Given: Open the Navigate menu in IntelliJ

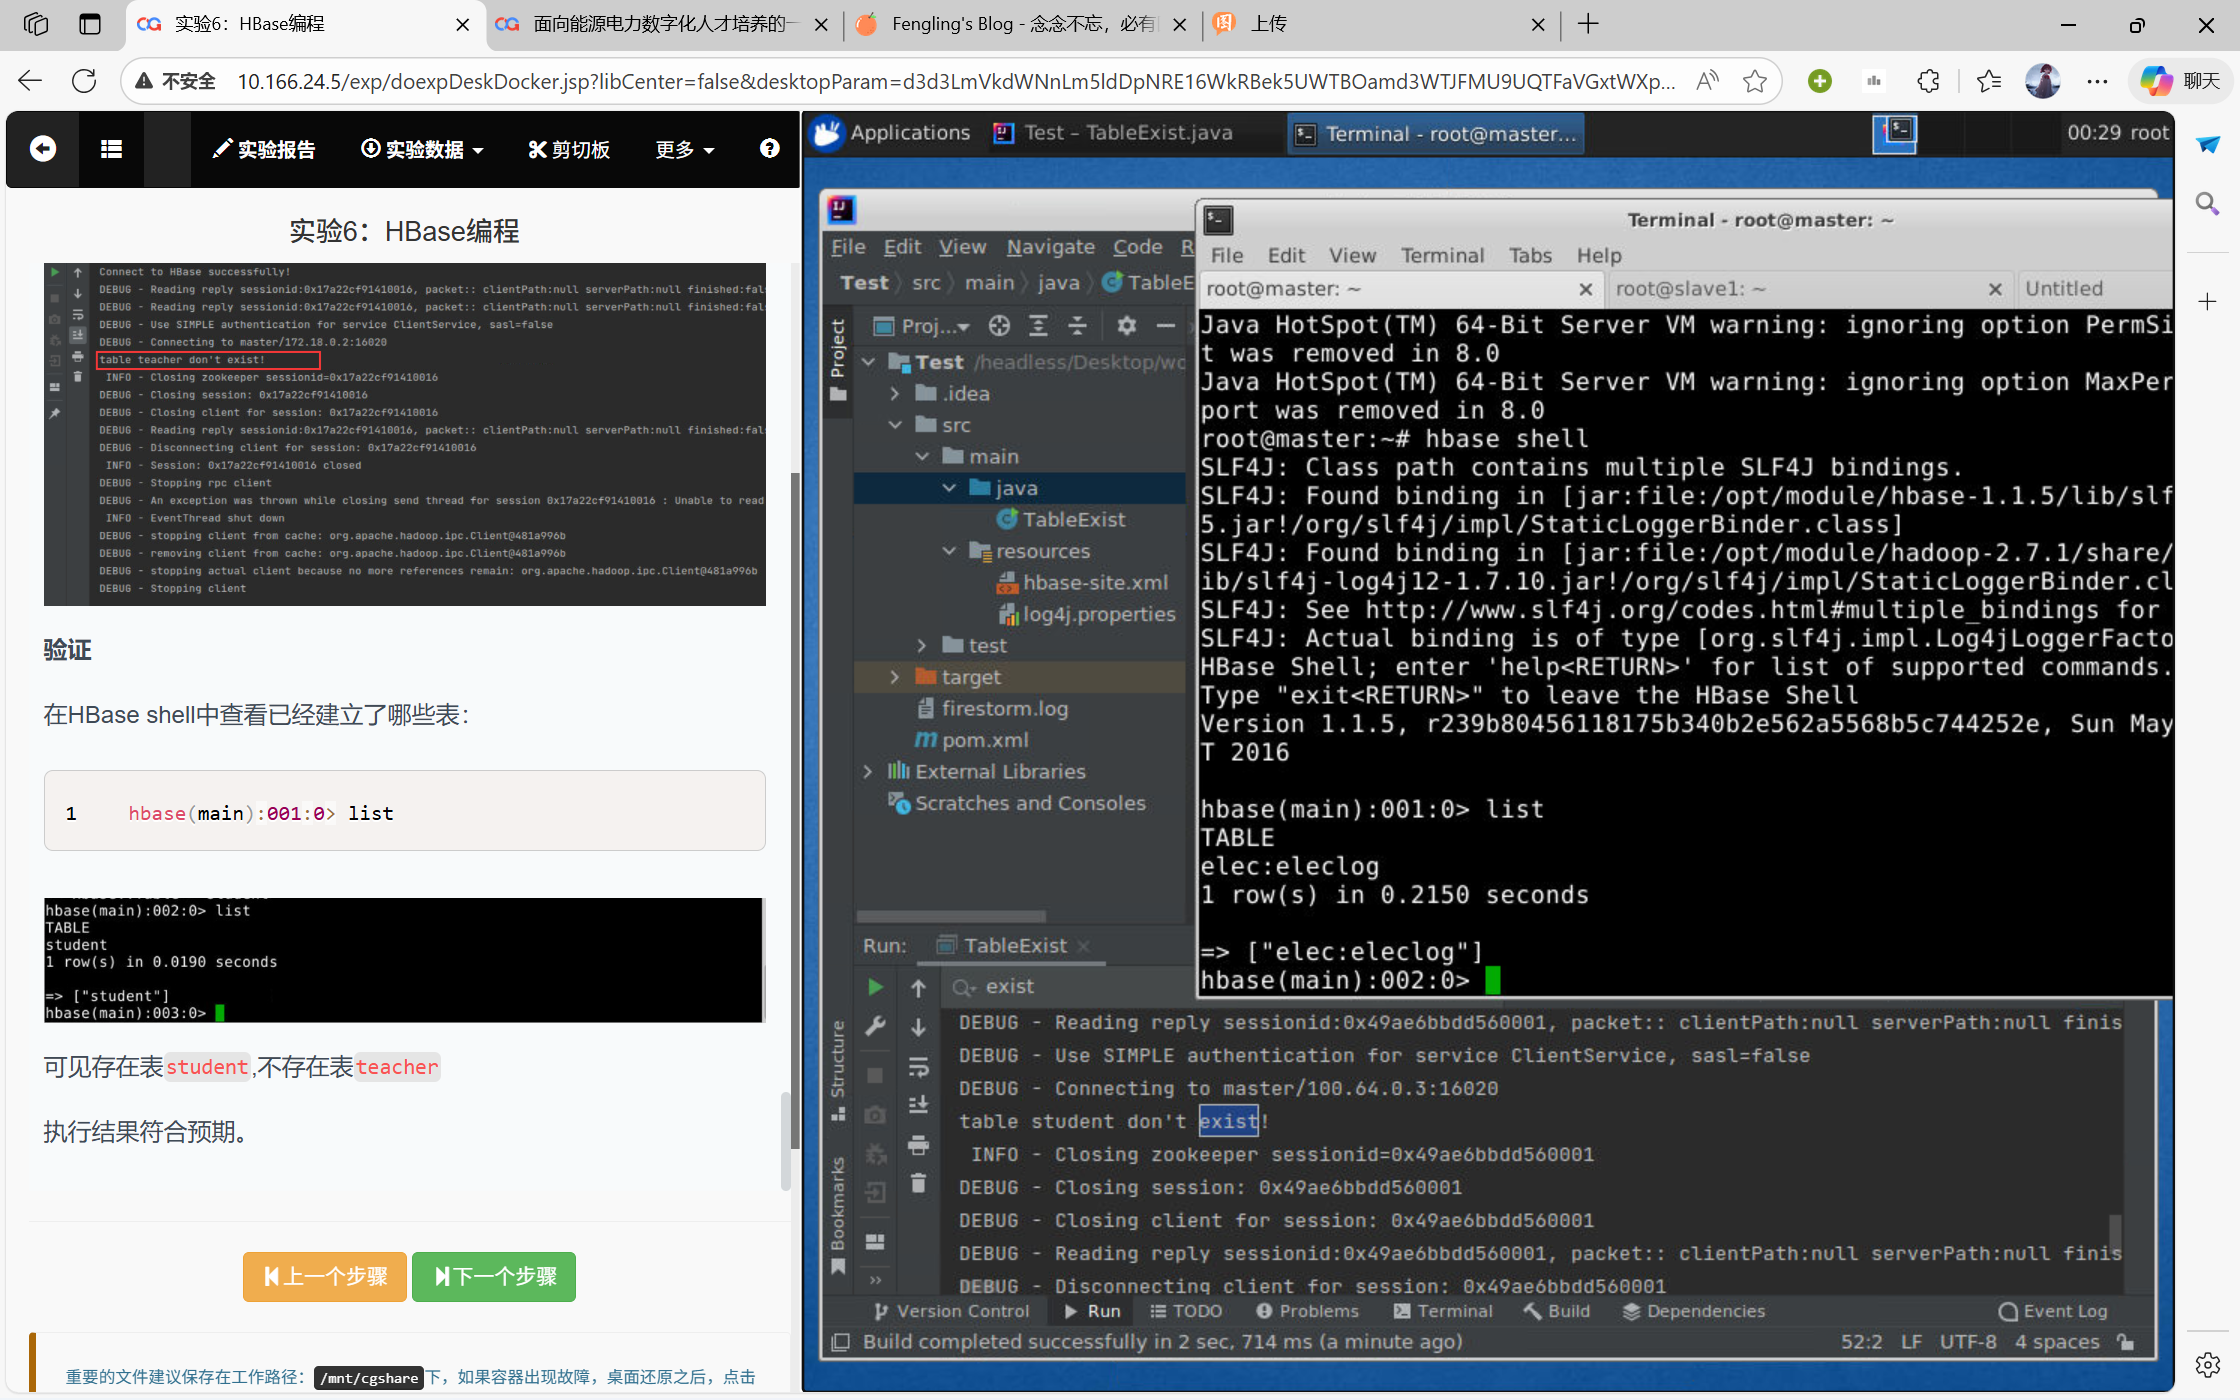Looking at the screenshot, I should 1050,247.
